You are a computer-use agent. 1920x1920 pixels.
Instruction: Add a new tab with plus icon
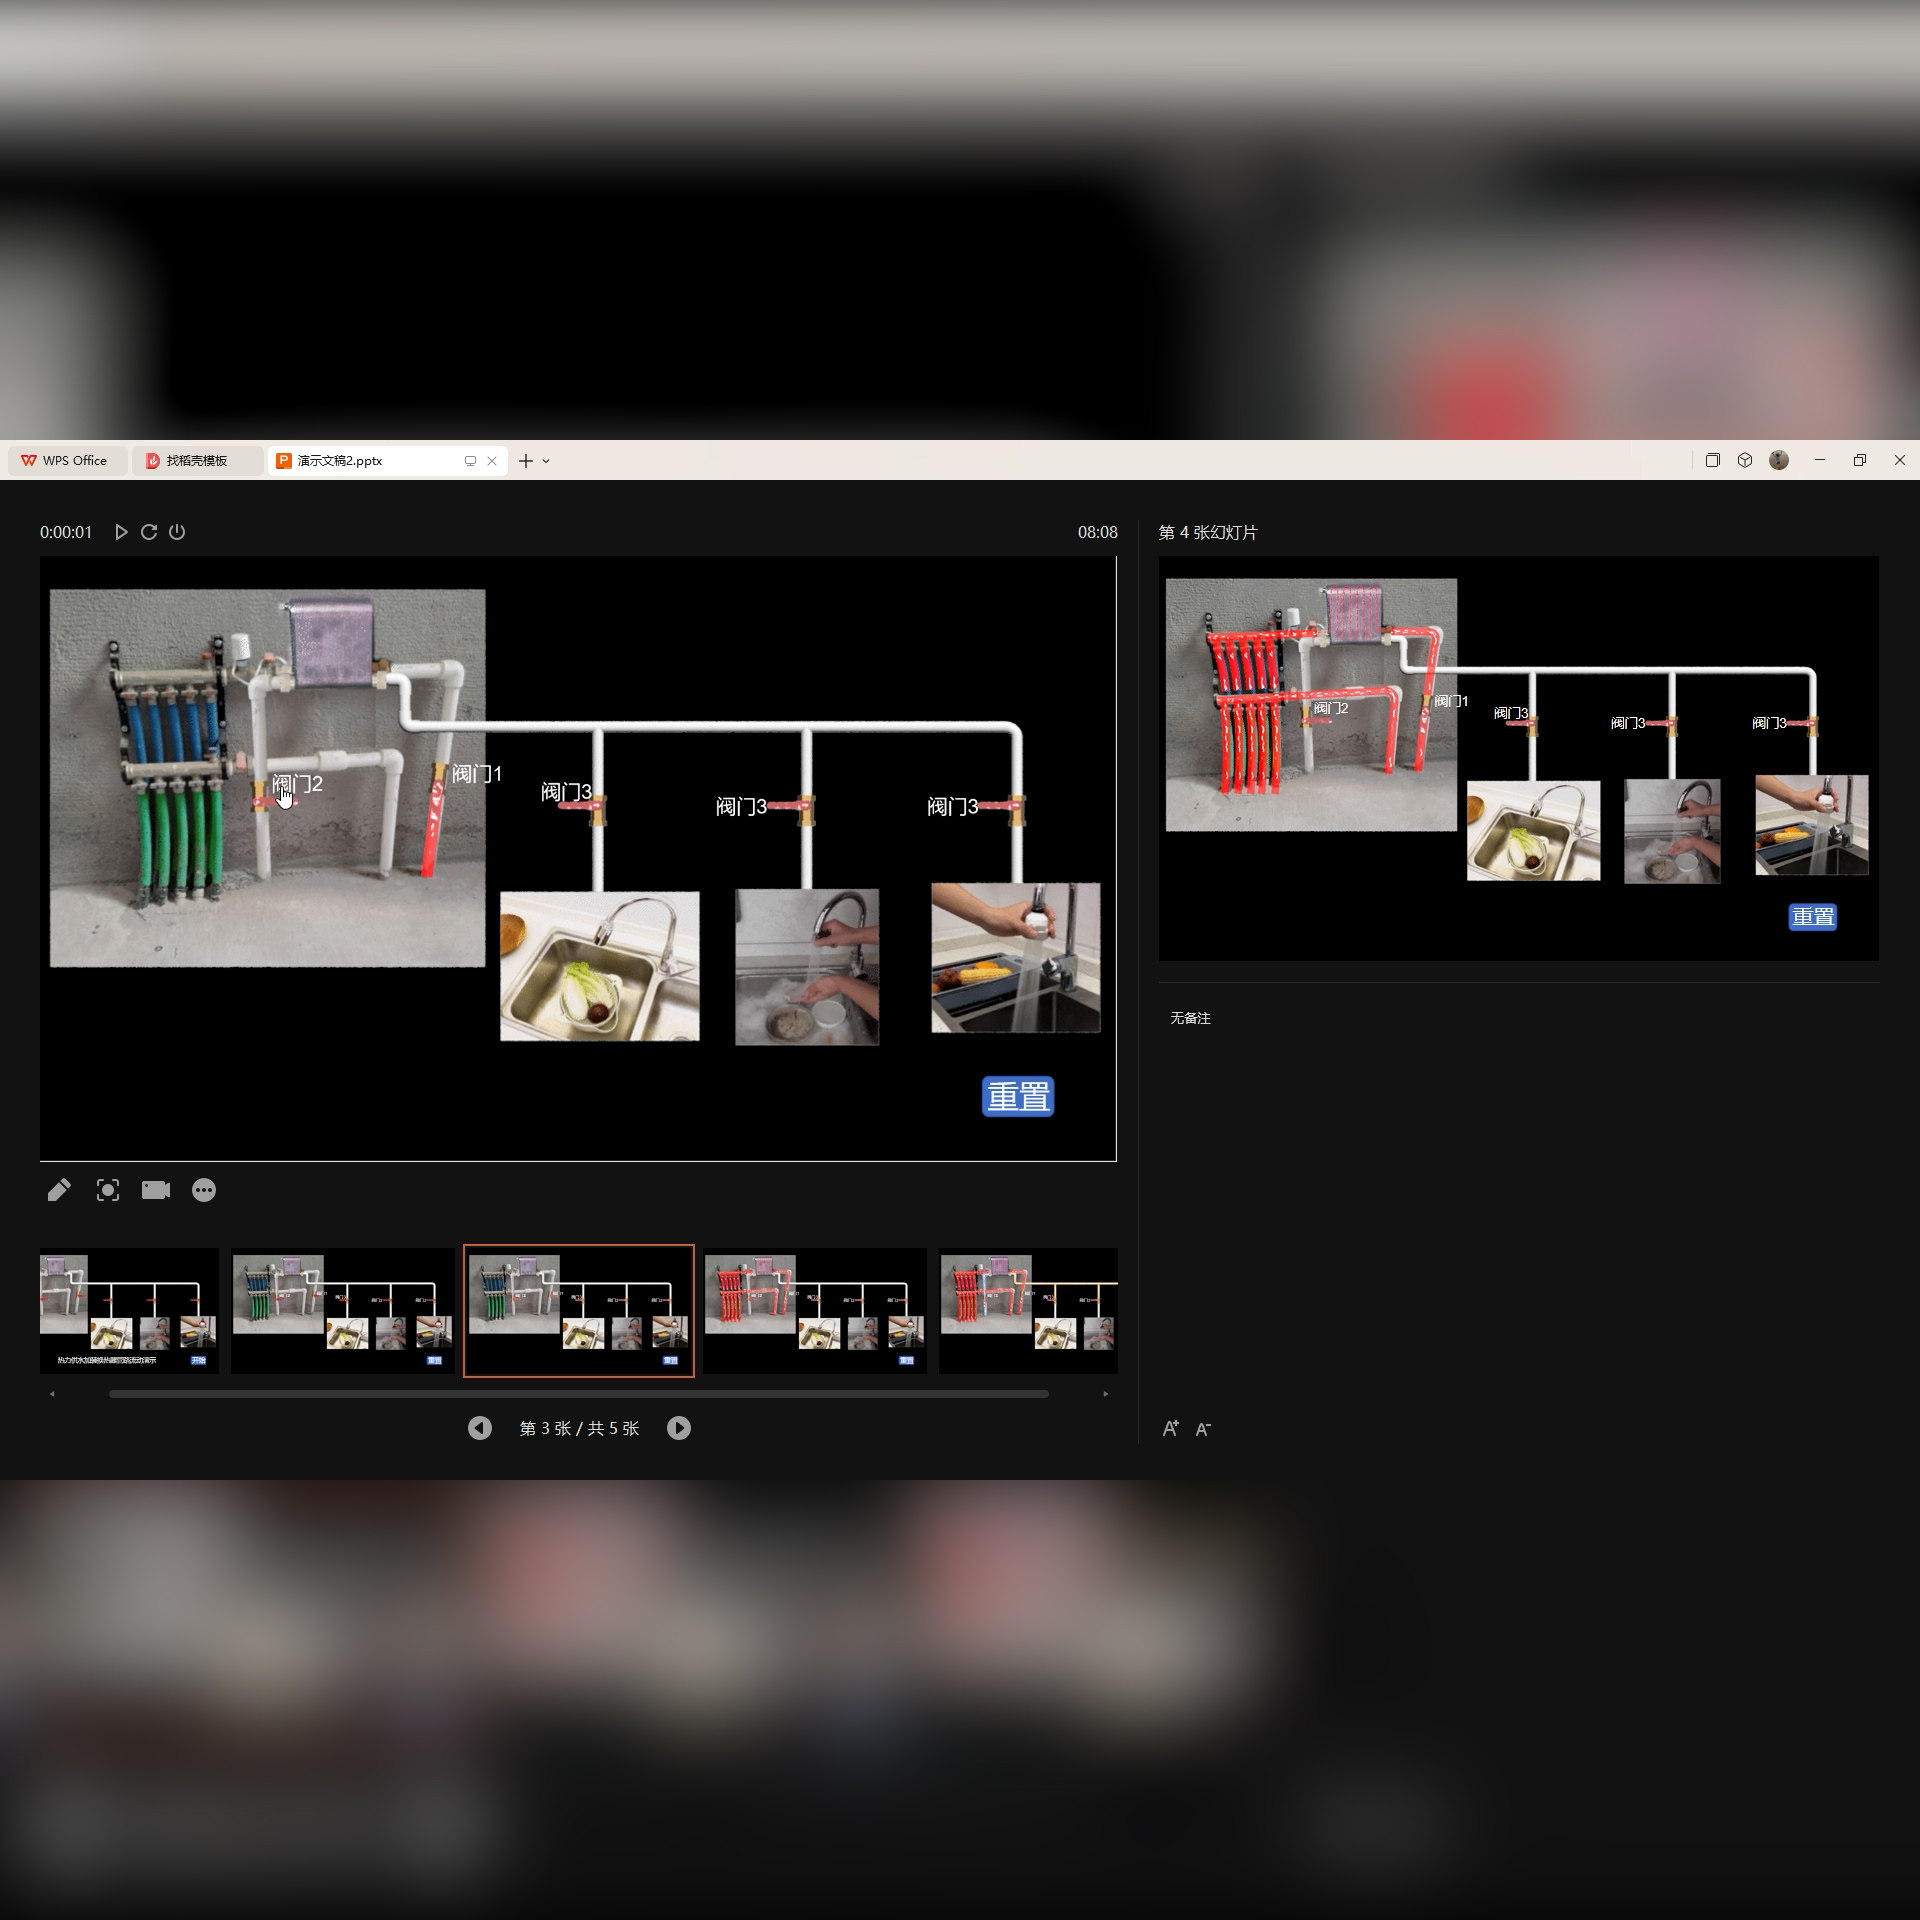point(526,461)
